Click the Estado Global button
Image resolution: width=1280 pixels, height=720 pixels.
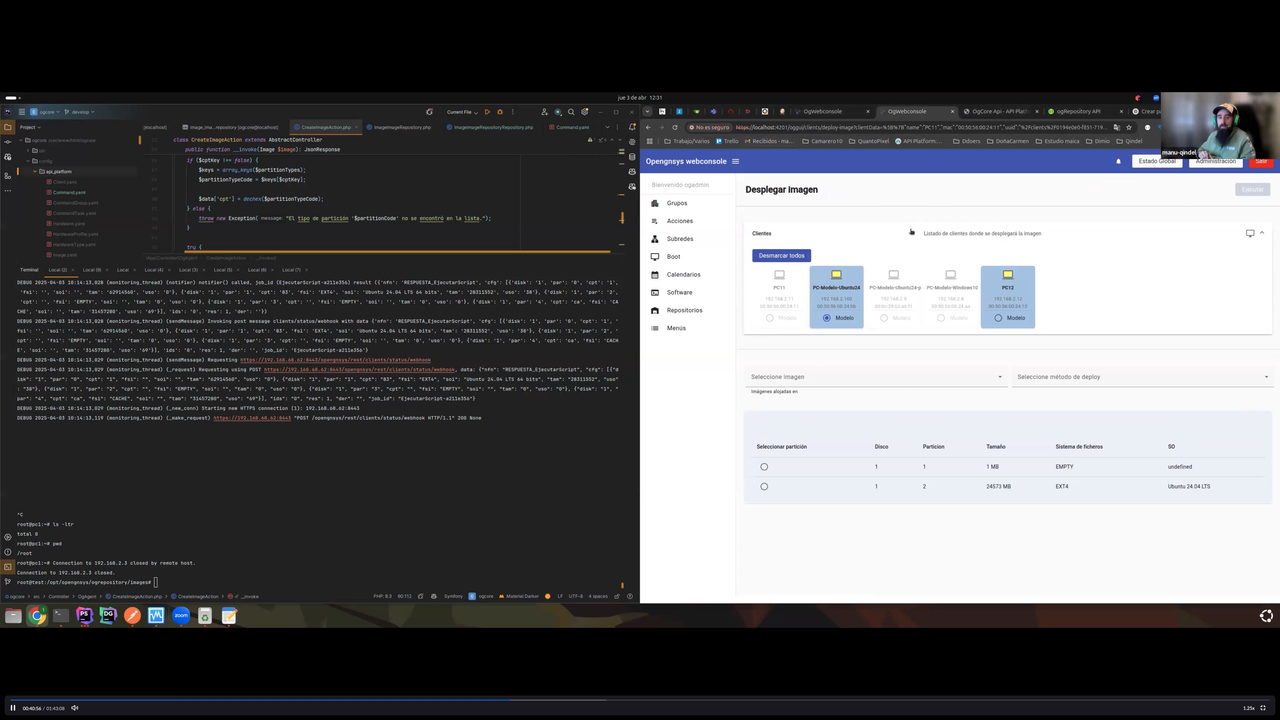[x=1157, y=161]
